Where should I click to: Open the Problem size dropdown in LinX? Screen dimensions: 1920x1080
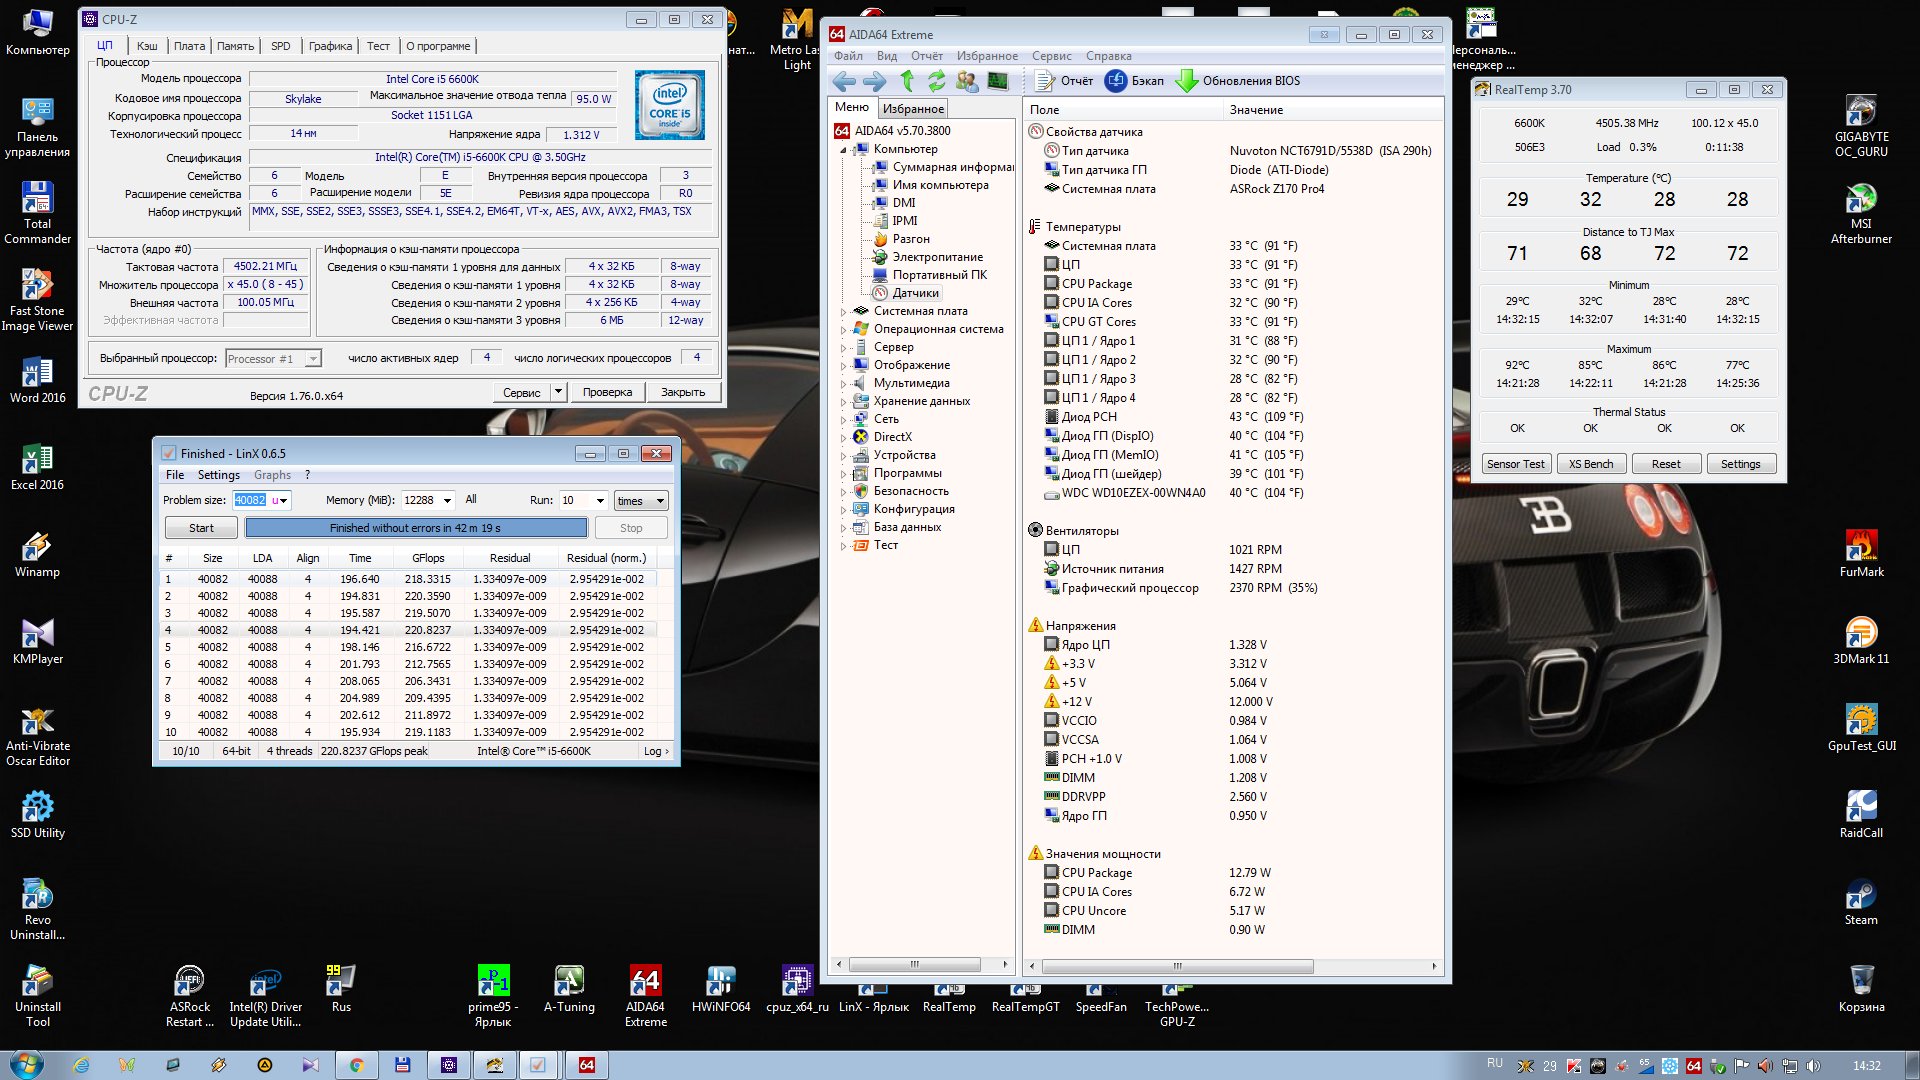point(284,501)
